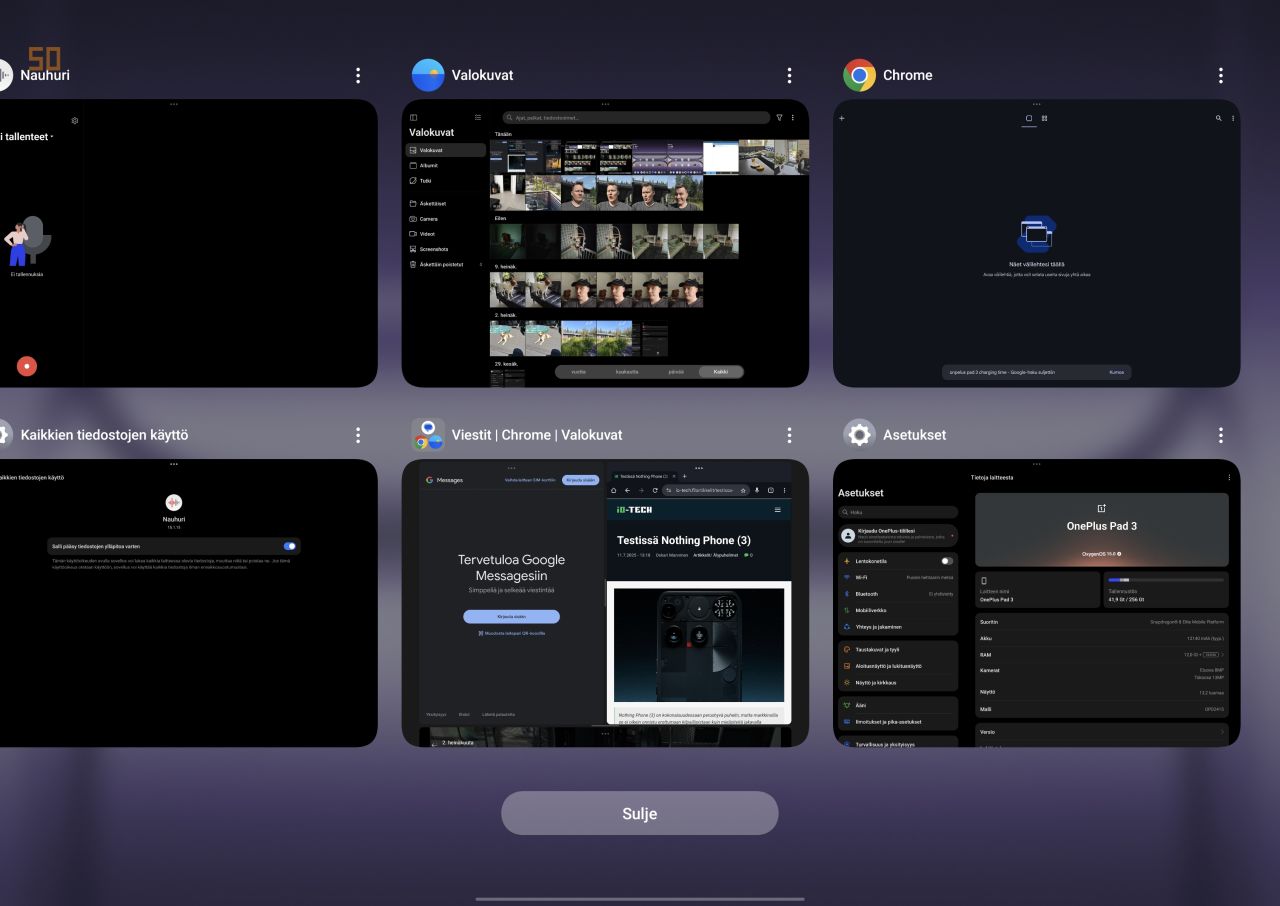Click the Chrome address bar with io-tech URL

click(706, 490)
